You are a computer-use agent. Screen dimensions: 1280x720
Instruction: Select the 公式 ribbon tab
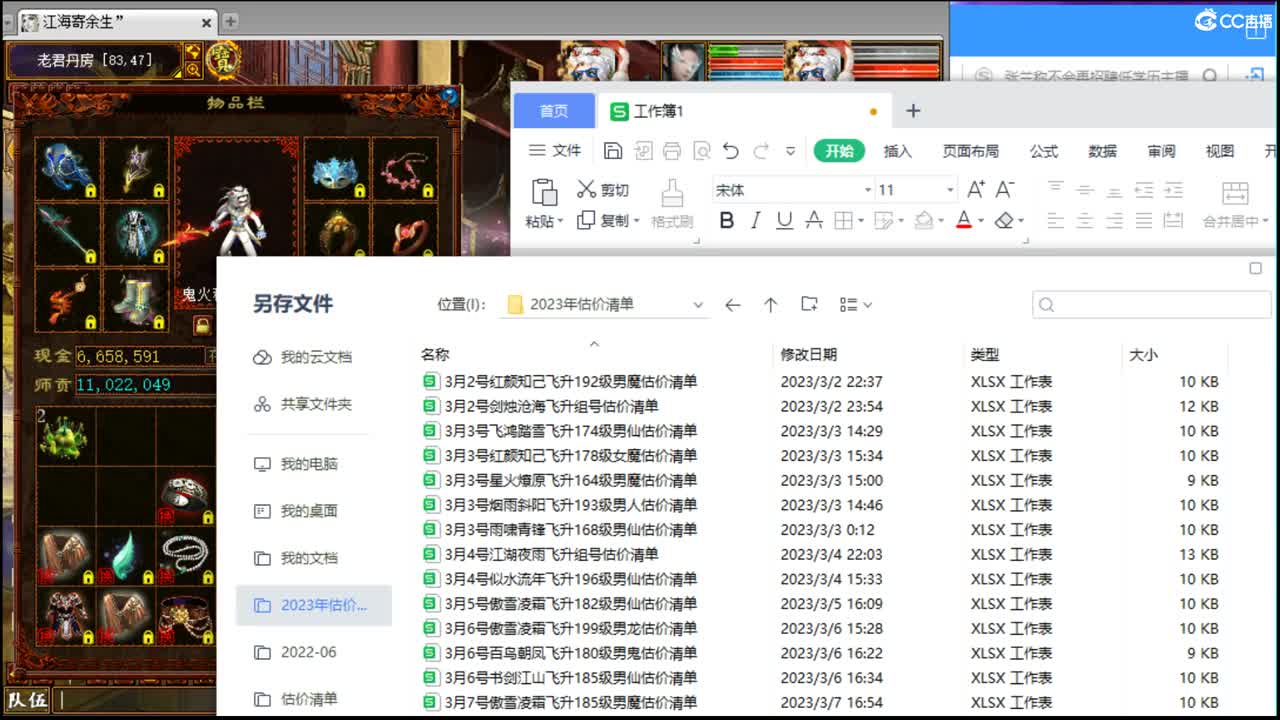pyautogui.click(x=1044, y=151)
